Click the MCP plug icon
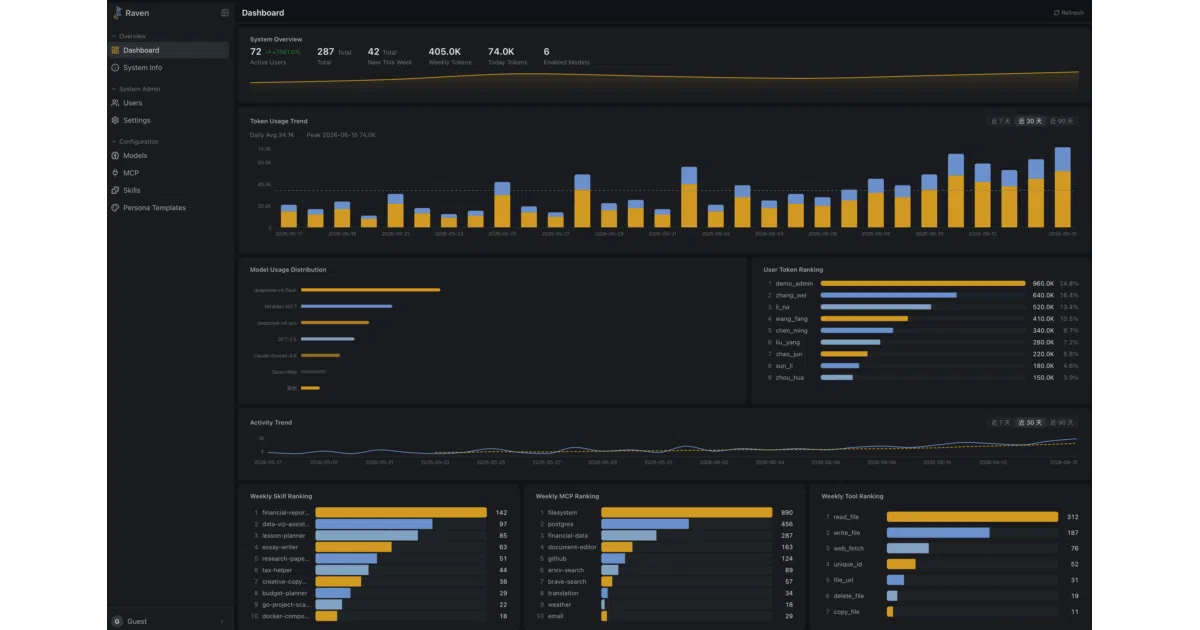The width and height of the screenshot is (1200, 630). pyautogui.click(x=116, y=173)
